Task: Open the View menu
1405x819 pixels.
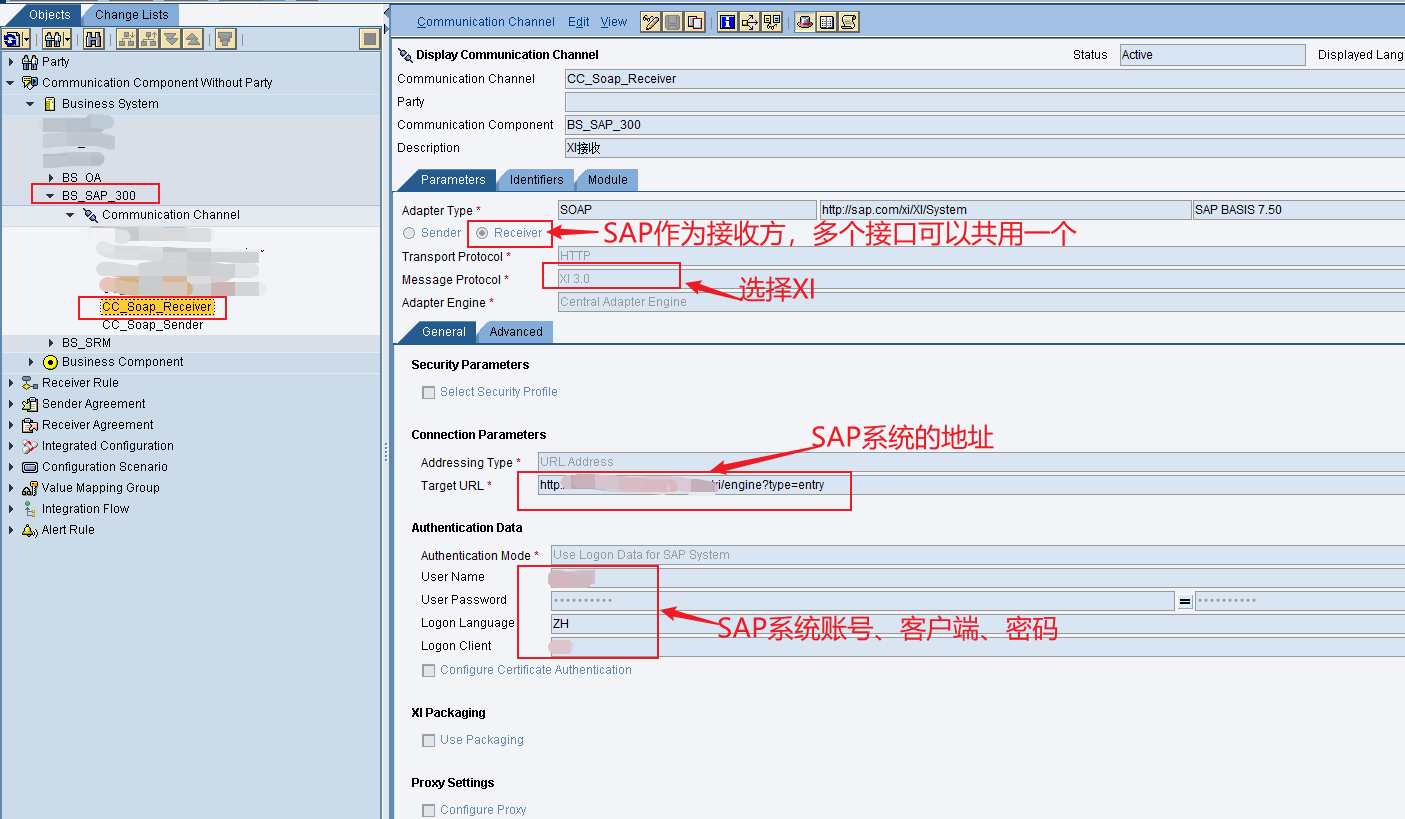Action: pyautogui.click(x=614, y=22)
